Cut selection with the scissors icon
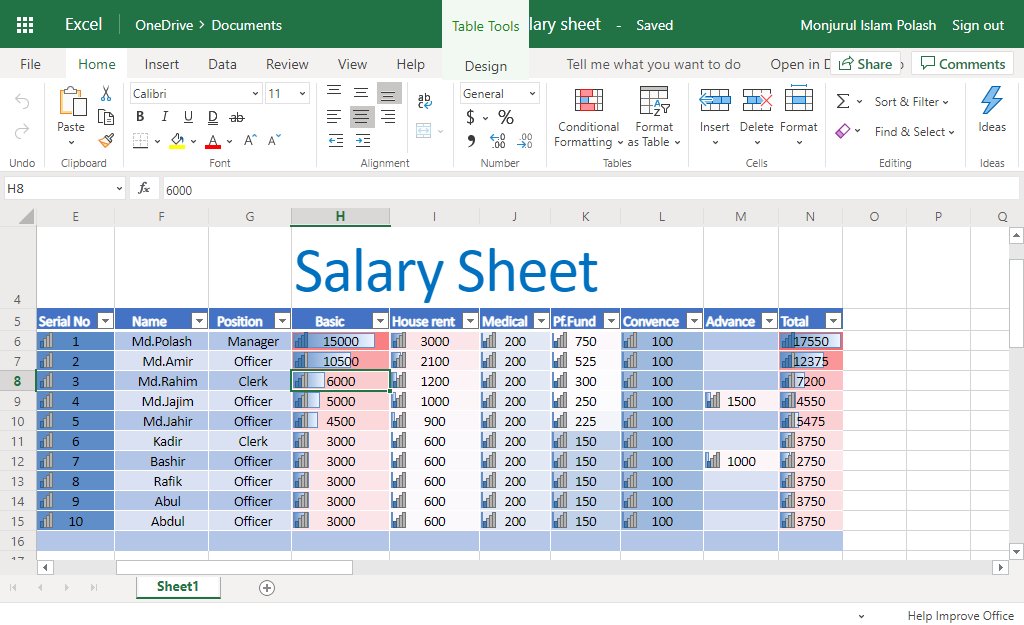1024x625 pixels. pyautogui.click(x=106, y=93)
